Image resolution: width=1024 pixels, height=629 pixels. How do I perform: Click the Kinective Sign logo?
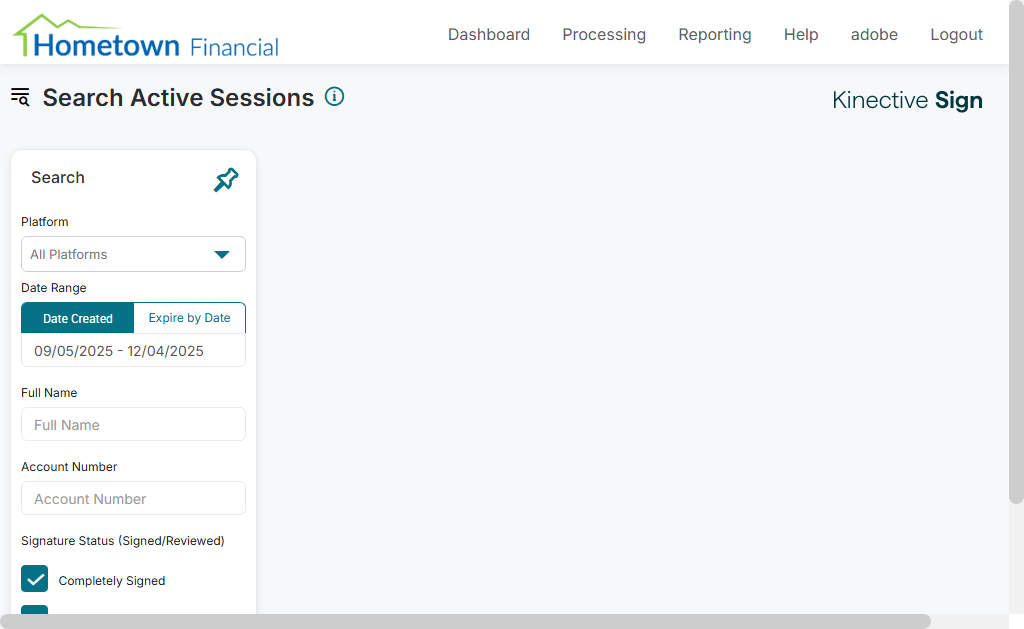coord(907,100)
